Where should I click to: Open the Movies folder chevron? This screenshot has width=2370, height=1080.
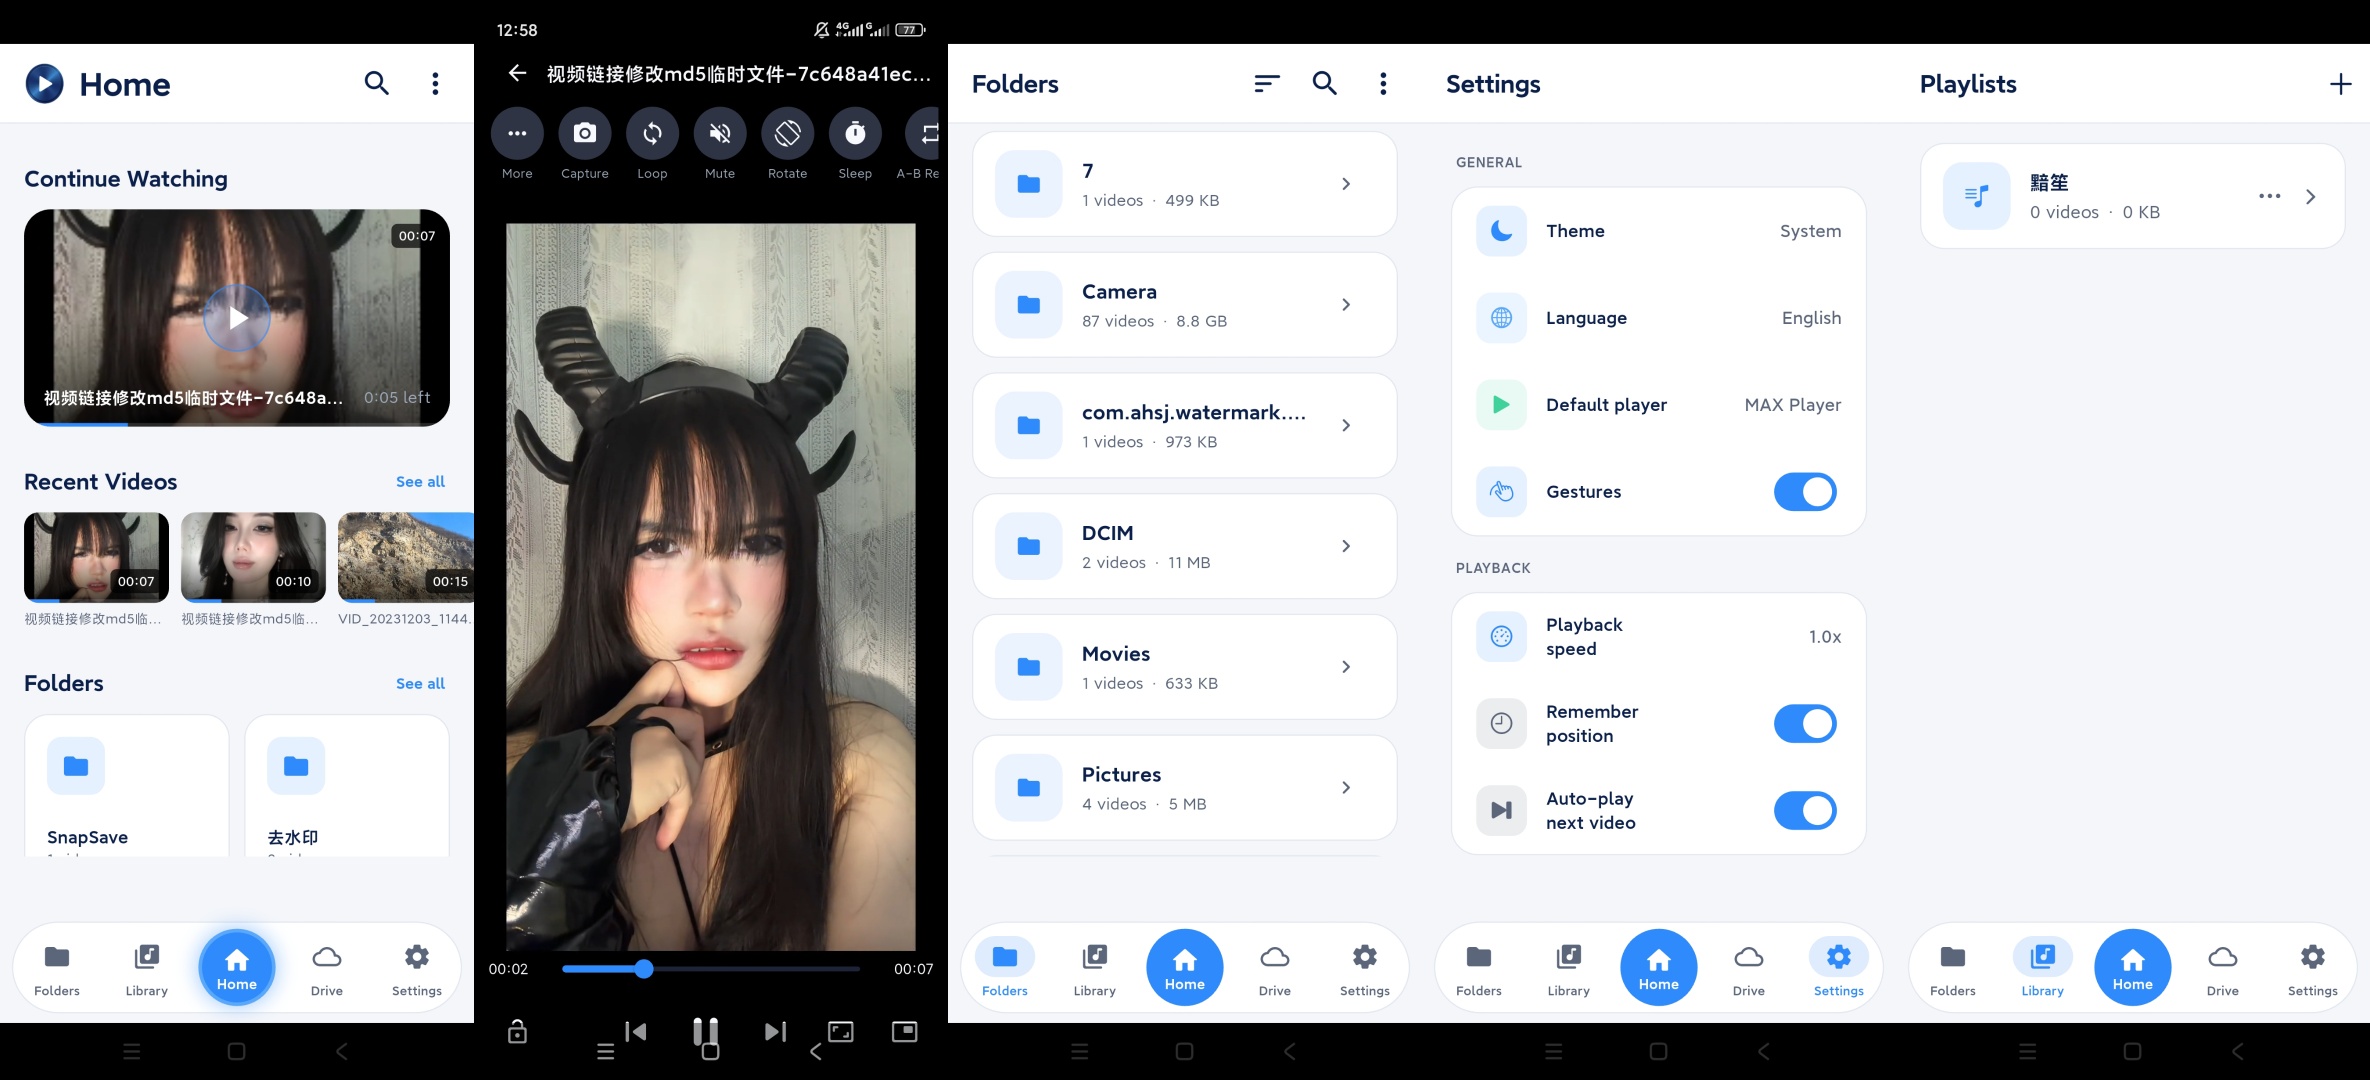pyautogui.click(x=1346, y=667)
